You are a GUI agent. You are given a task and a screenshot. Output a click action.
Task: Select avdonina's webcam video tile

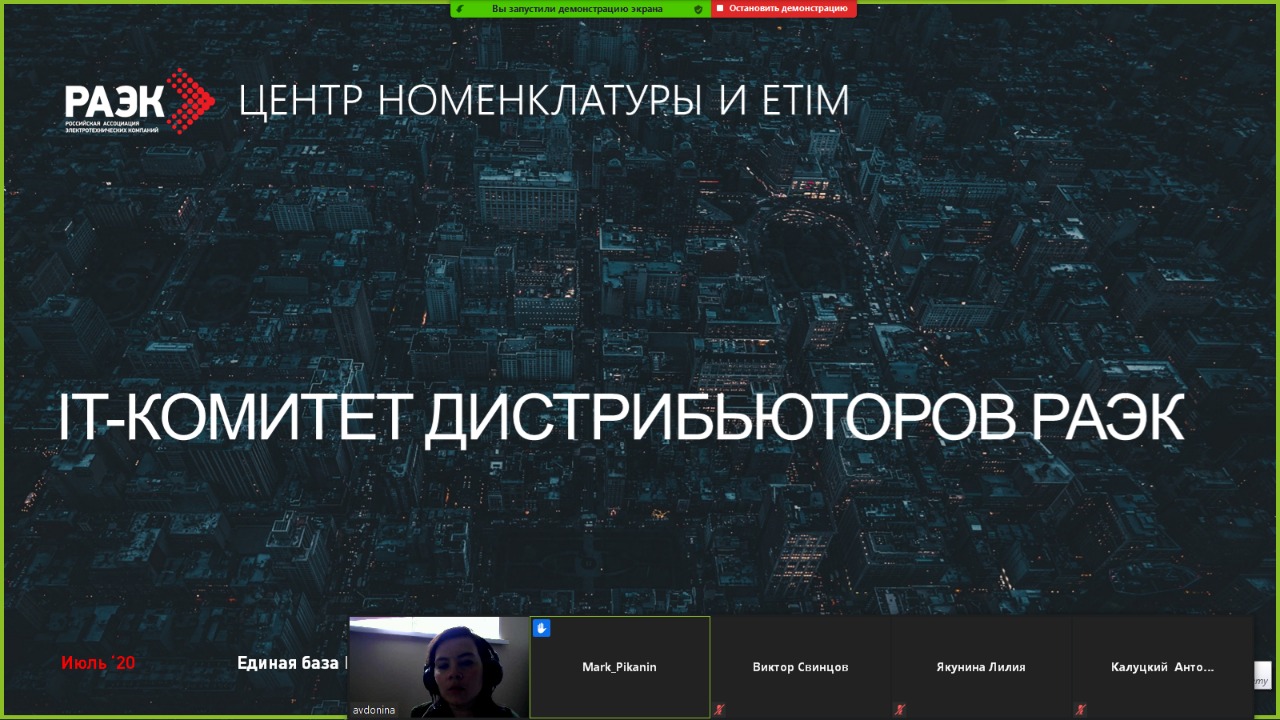pos(439,667)
